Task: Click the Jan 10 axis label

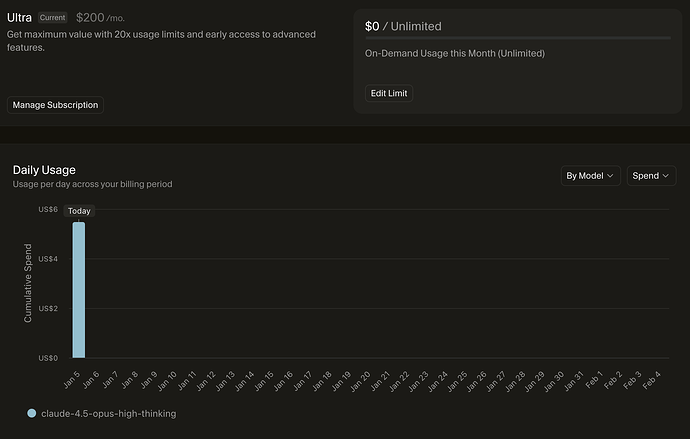Action: 167,381
